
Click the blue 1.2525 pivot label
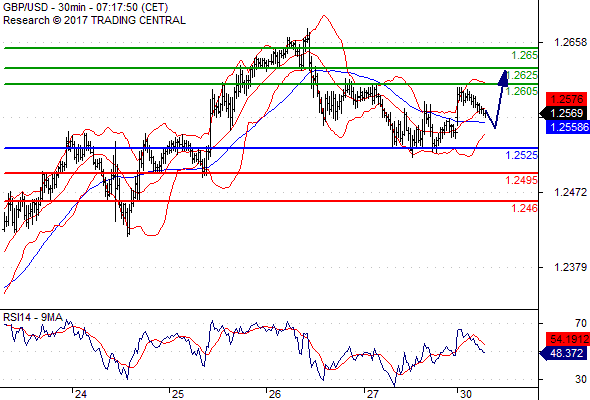(x=521, y=155)
